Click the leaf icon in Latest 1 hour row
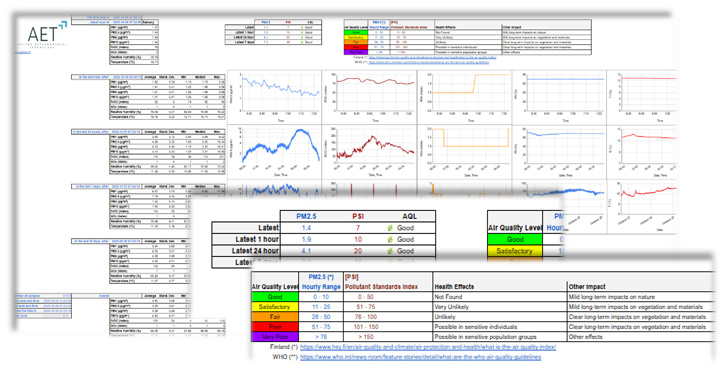This screenshot has height=372, width=725. pos(390,239)
